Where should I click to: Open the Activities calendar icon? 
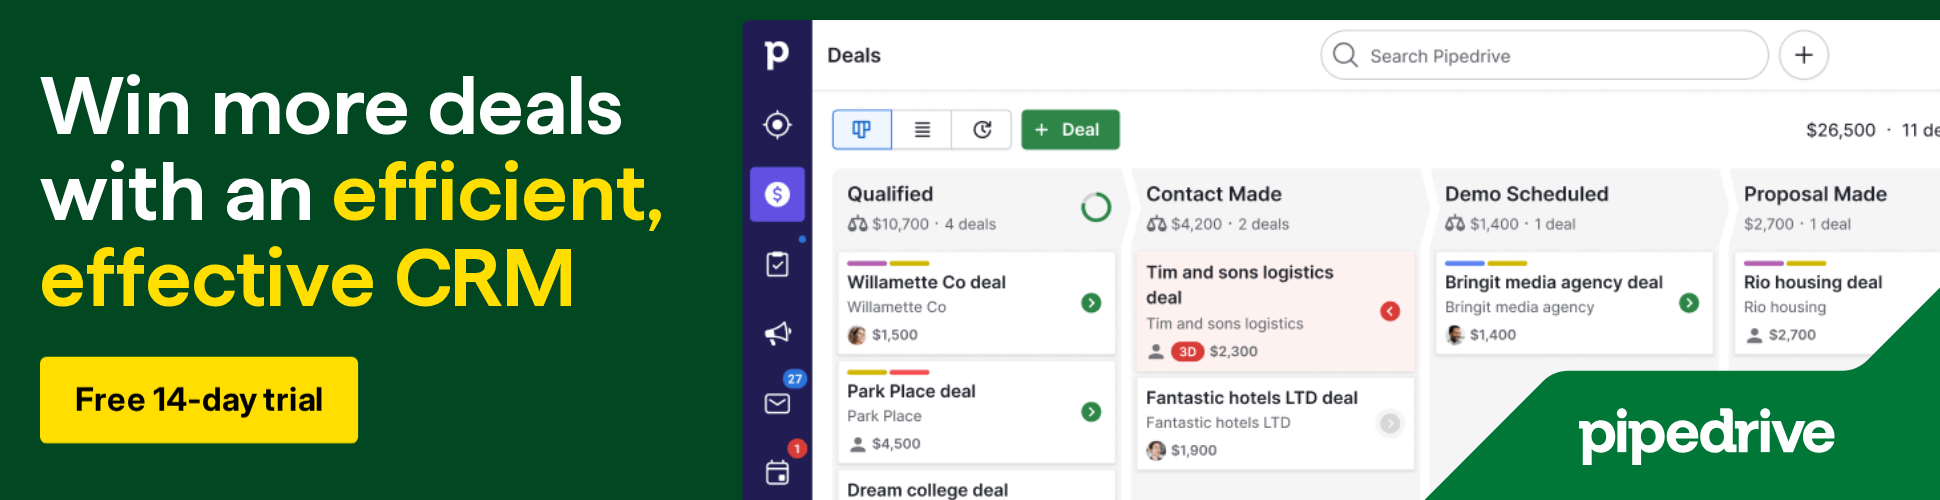(x=777, y=472)
